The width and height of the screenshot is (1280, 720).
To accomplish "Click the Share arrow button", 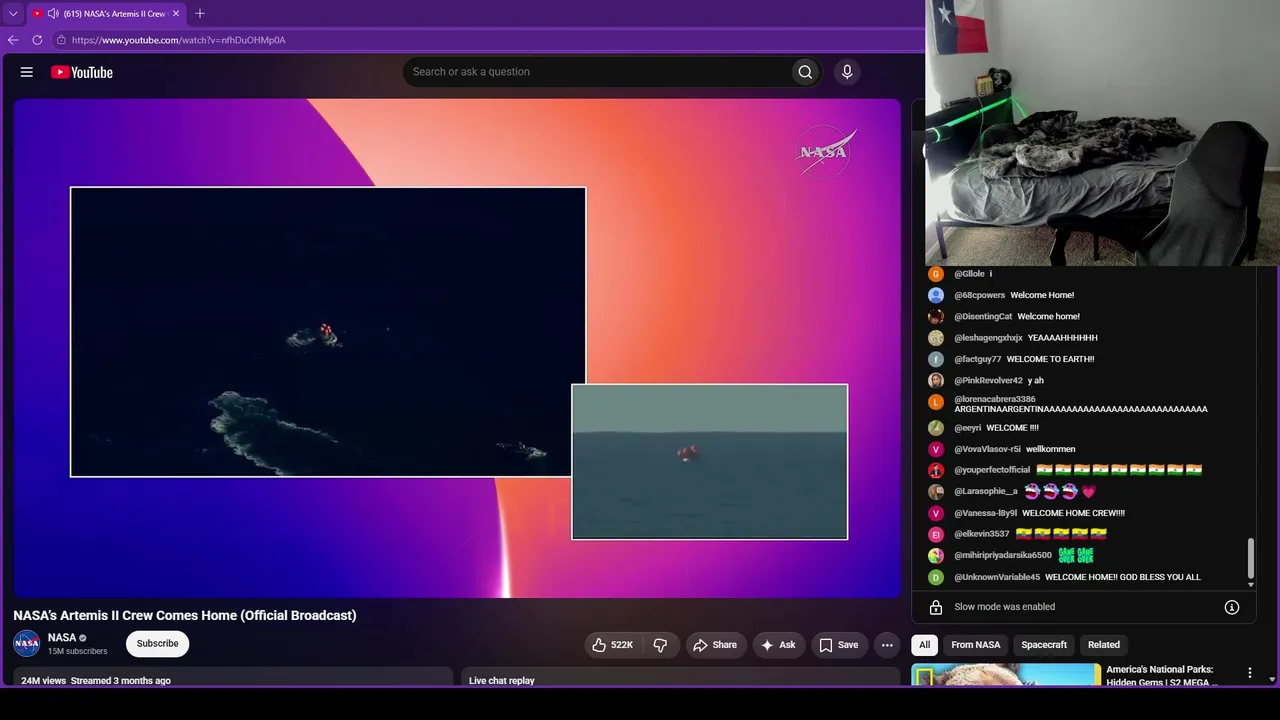I will click(715, 645).
